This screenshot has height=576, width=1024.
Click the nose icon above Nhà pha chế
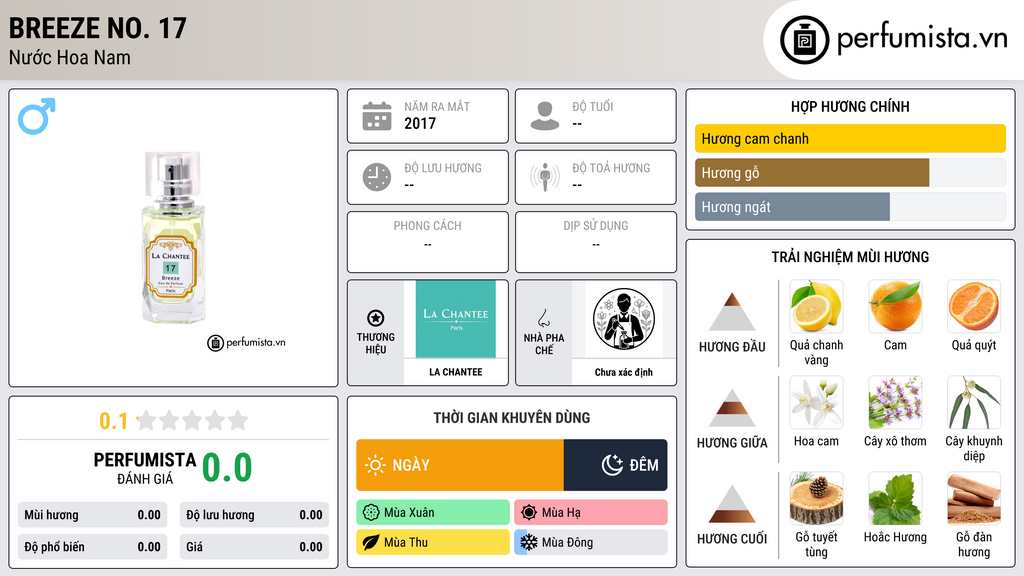tap(543, 319)
